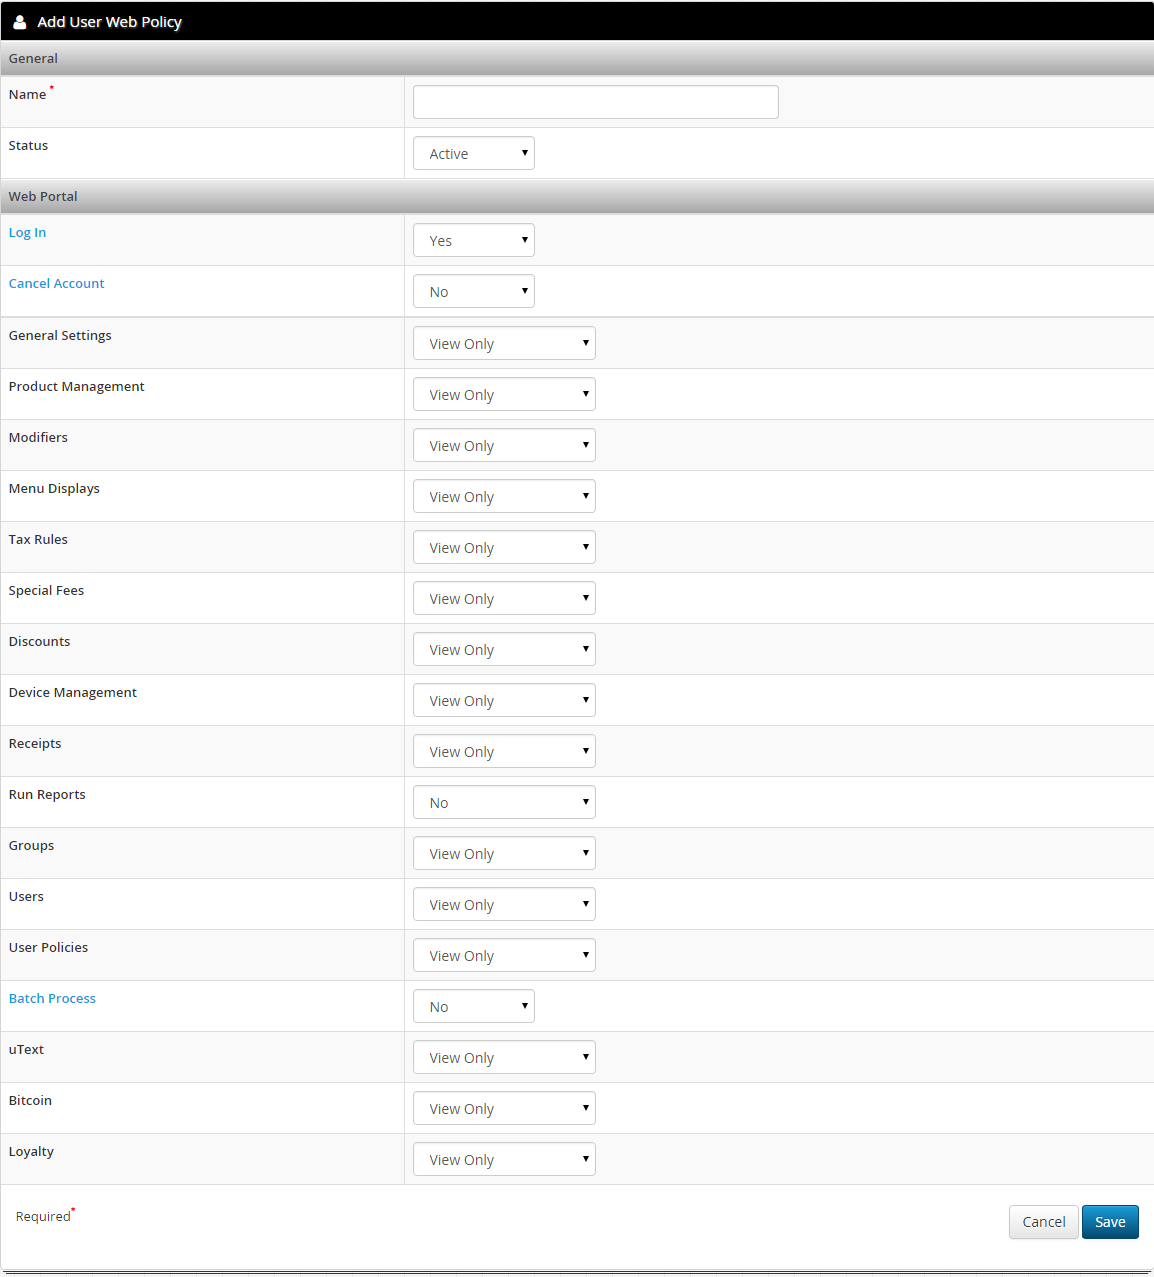Screen dimensions: 1154x1277
Task: Click the Save button
Action: point(1110,1222)
